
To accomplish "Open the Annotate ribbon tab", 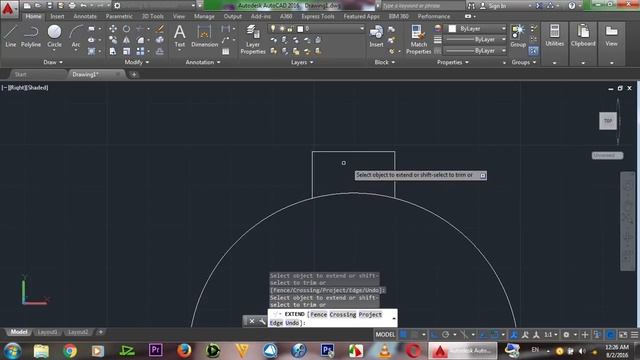I will click(85, 16).
